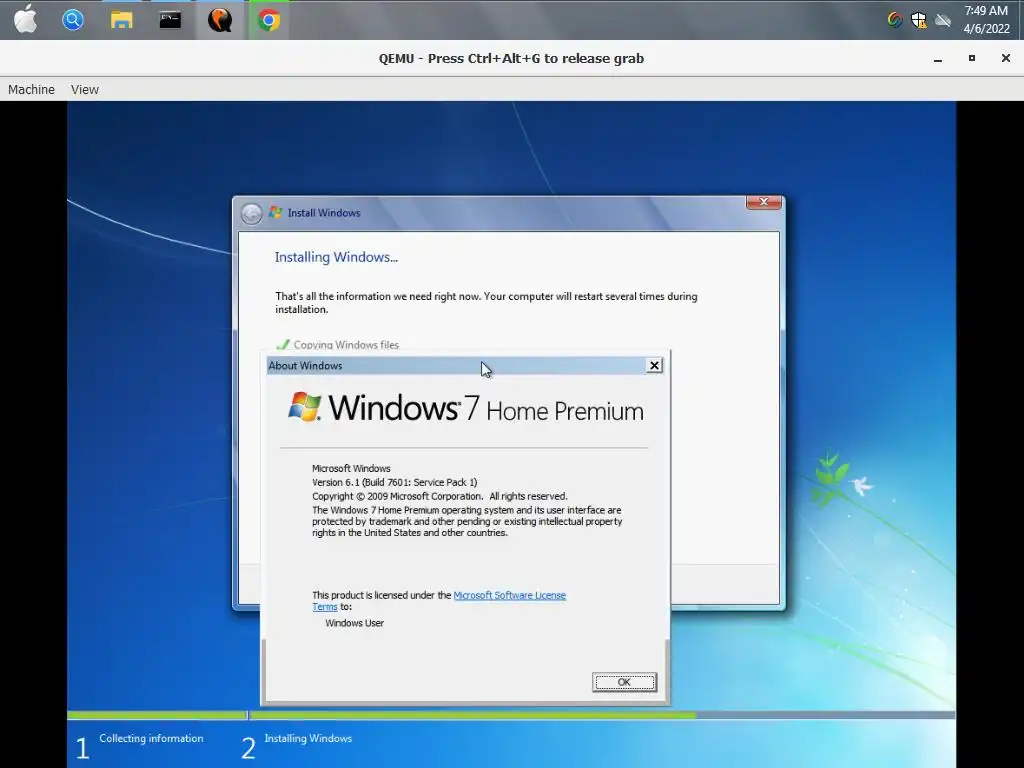This screenshot has height=768, width=1024.
Task: Click the Windows flag icon in Install Windows title
Action: click(x=276, y=212)
